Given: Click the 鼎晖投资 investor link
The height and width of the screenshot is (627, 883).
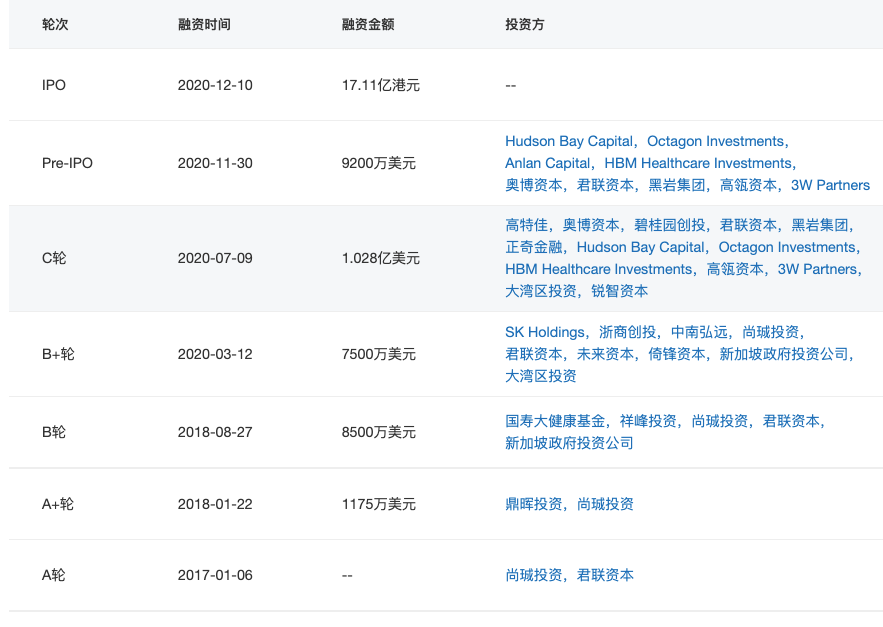Looking at the screenshot, I should (533, 504).
